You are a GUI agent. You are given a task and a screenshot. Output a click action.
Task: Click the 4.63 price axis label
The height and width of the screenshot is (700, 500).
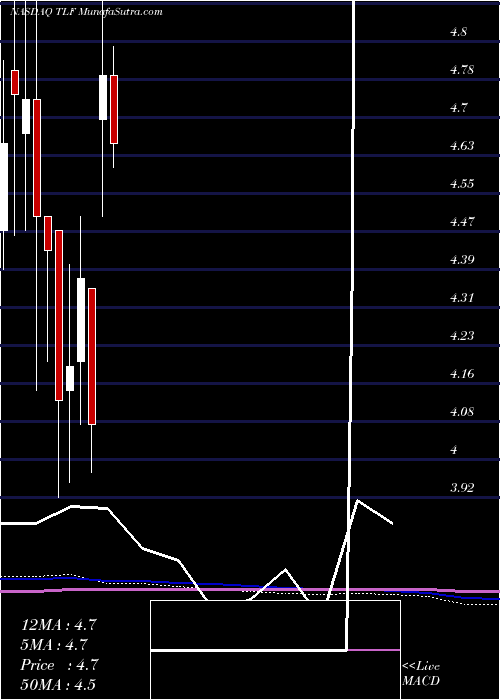pos(462,146)
